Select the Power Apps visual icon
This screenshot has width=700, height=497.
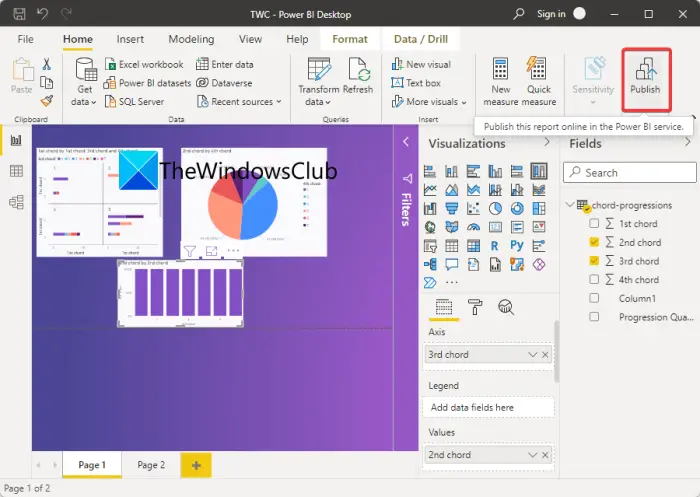(539, 264)
